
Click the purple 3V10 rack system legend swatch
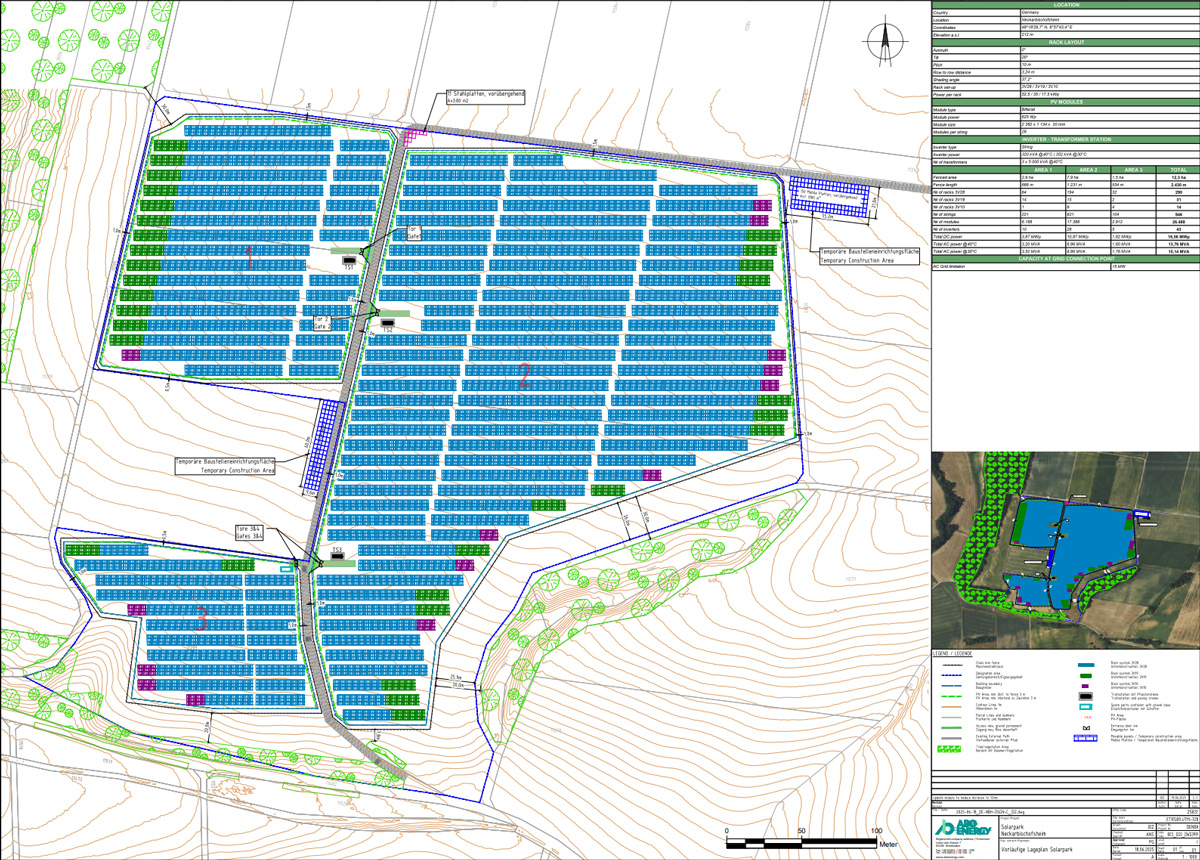[x=1085, y=686]
